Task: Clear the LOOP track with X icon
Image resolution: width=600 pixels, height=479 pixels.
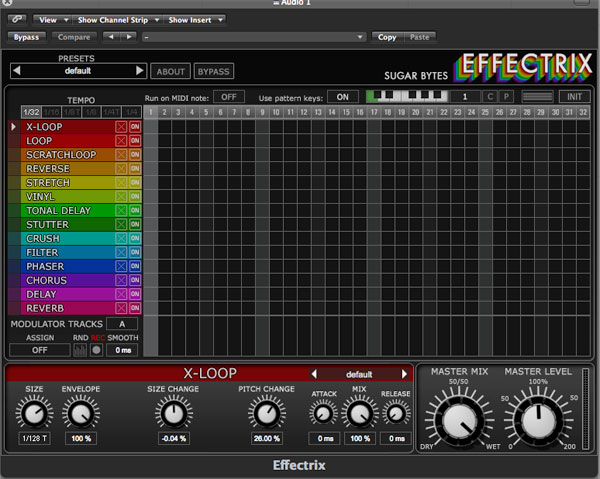Action: (121, 141)
